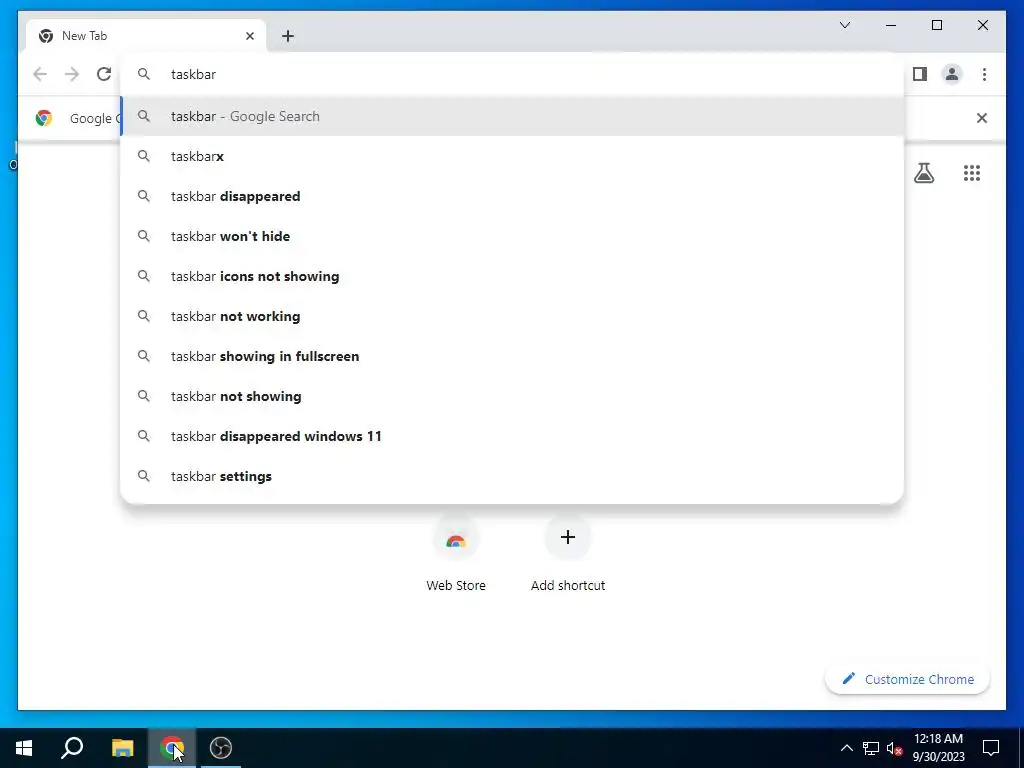This screenshot has height=768, width=1024.
Task: Click the back navigation arrow
Action: 40,74
